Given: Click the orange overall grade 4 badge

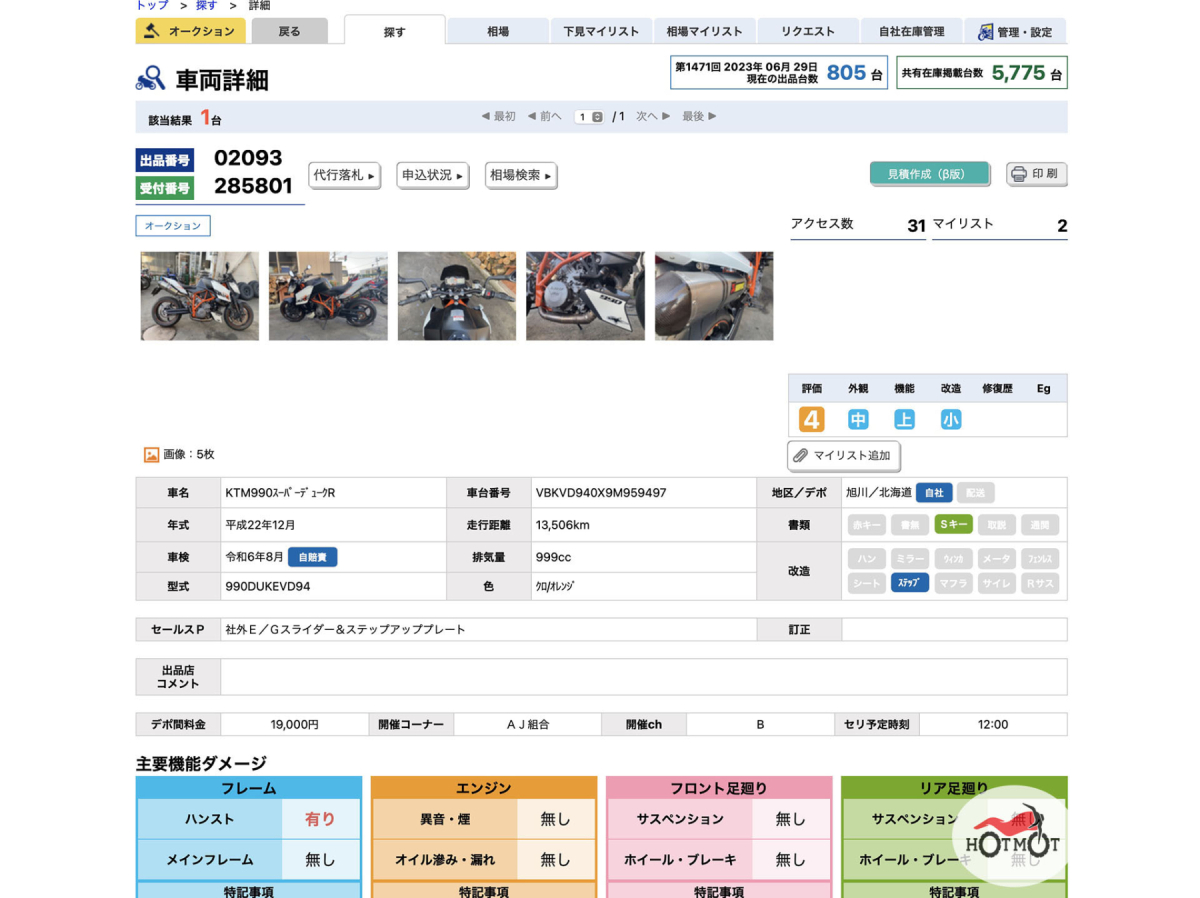Looking at the screenshot, I should (811, 419).
